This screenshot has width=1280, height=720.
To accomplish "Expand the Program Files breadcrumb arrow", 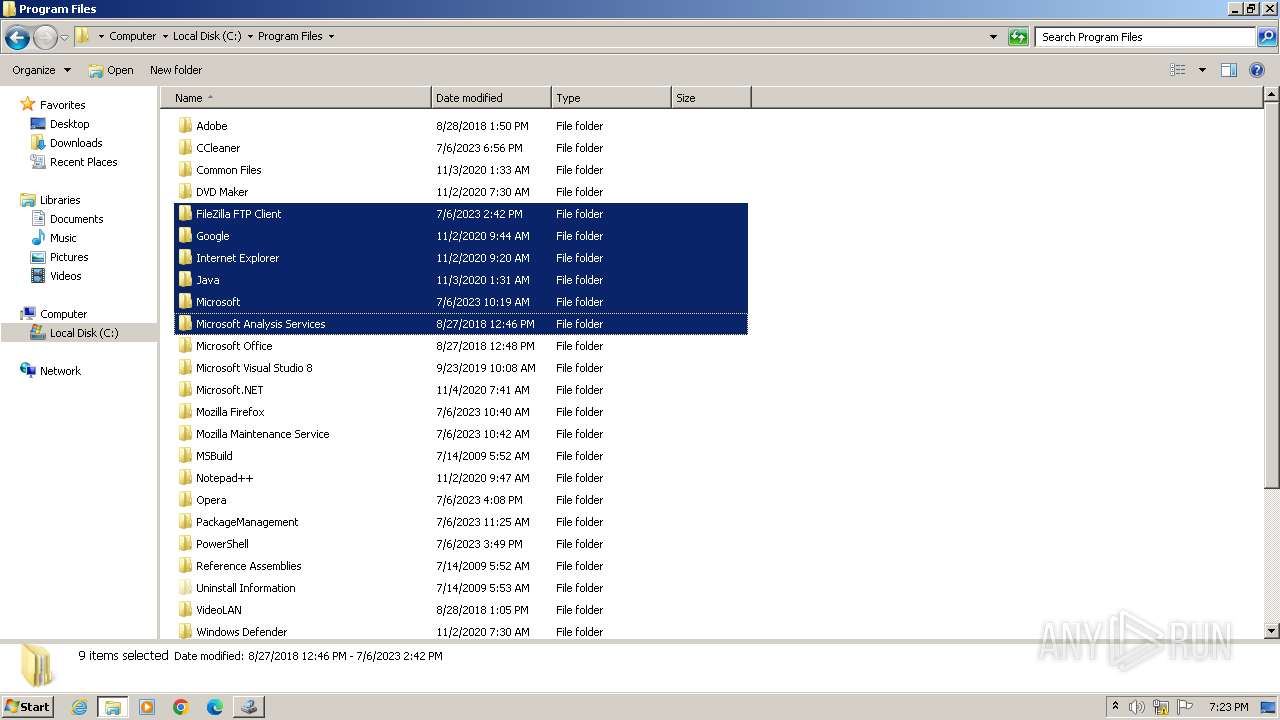I will [x=331, y=37].
